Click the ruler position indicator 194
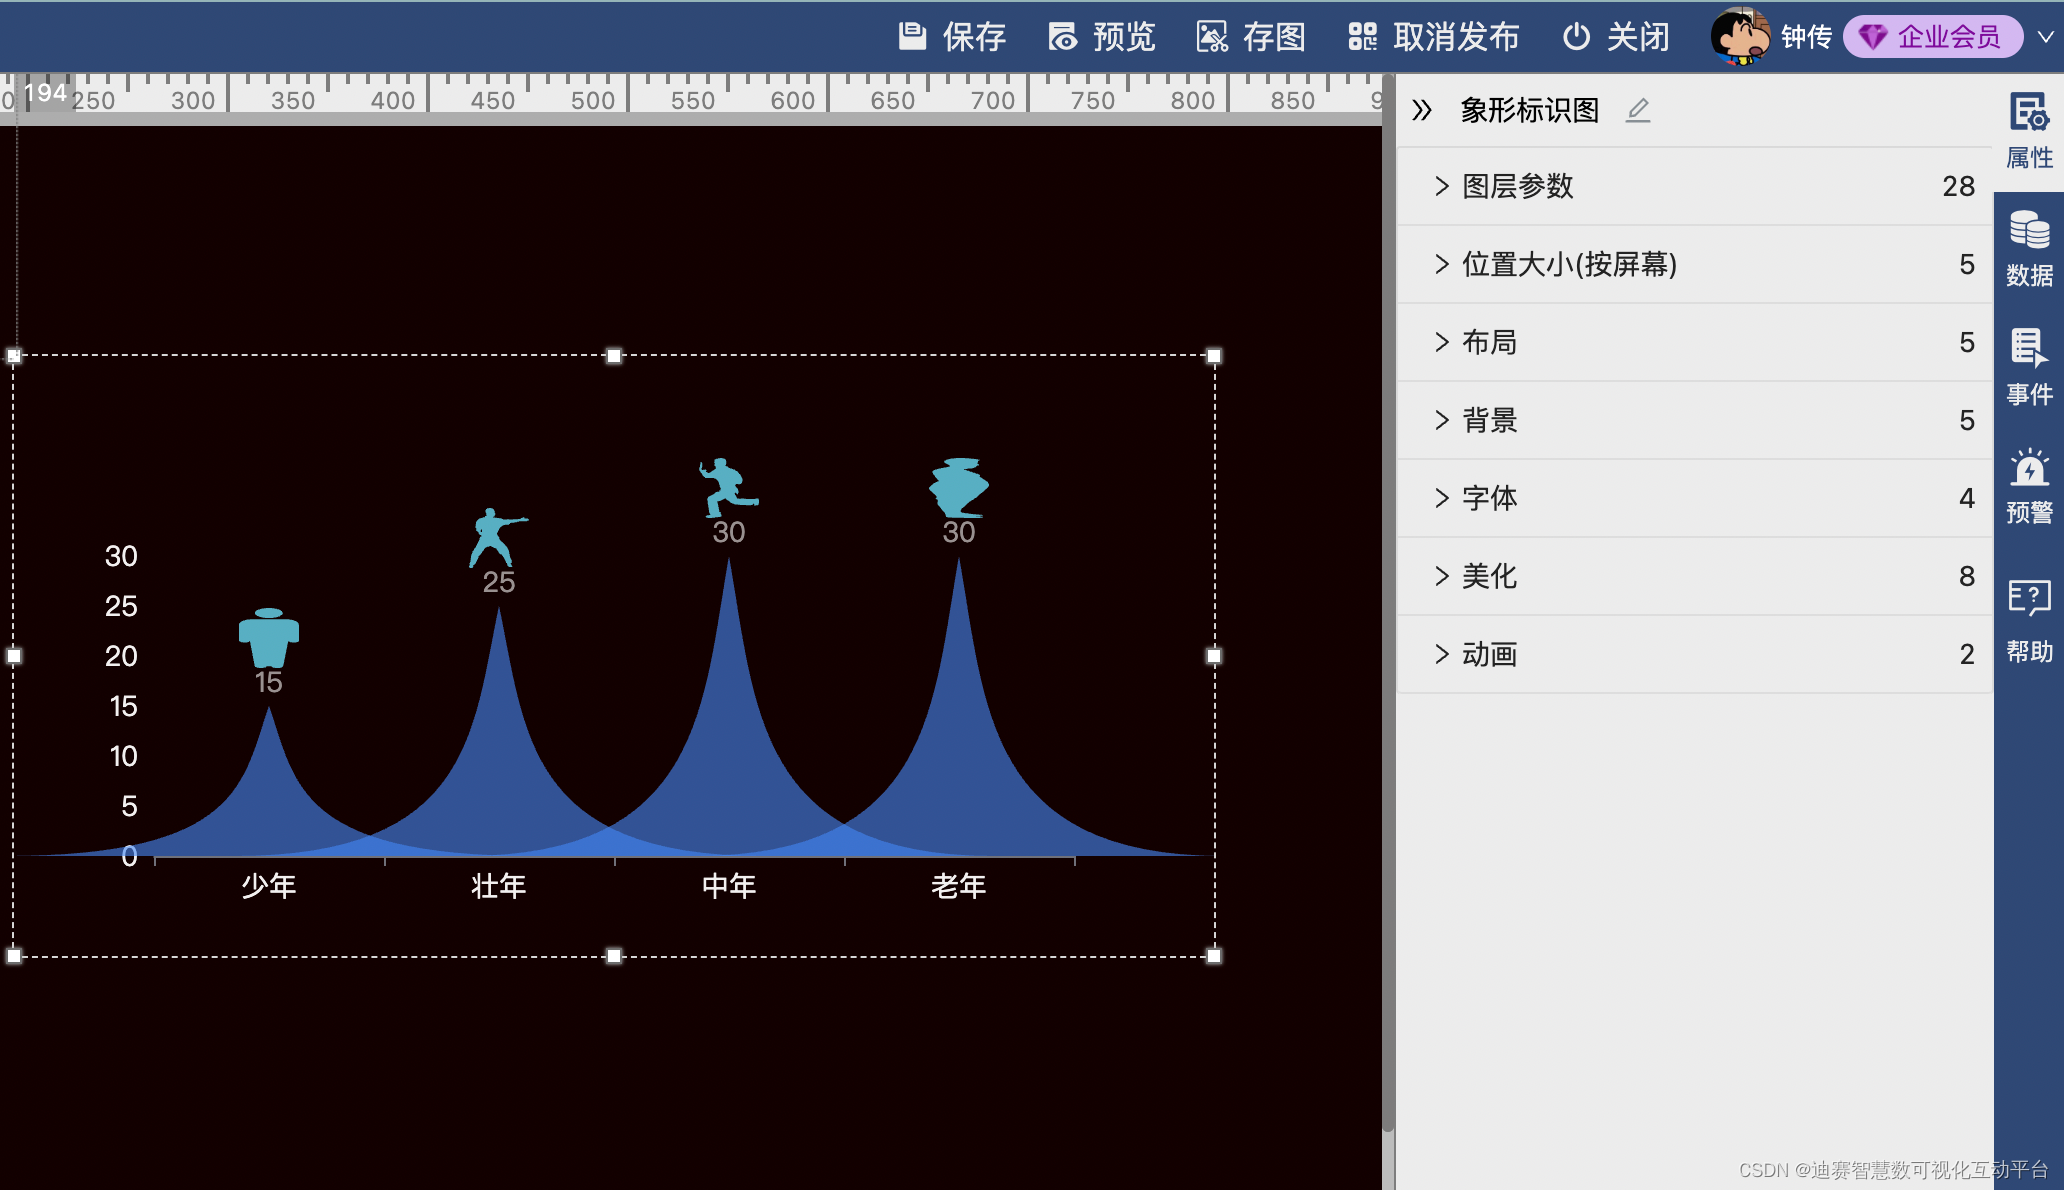The height and width of the screenshot is (1190, 2064). 46,93
